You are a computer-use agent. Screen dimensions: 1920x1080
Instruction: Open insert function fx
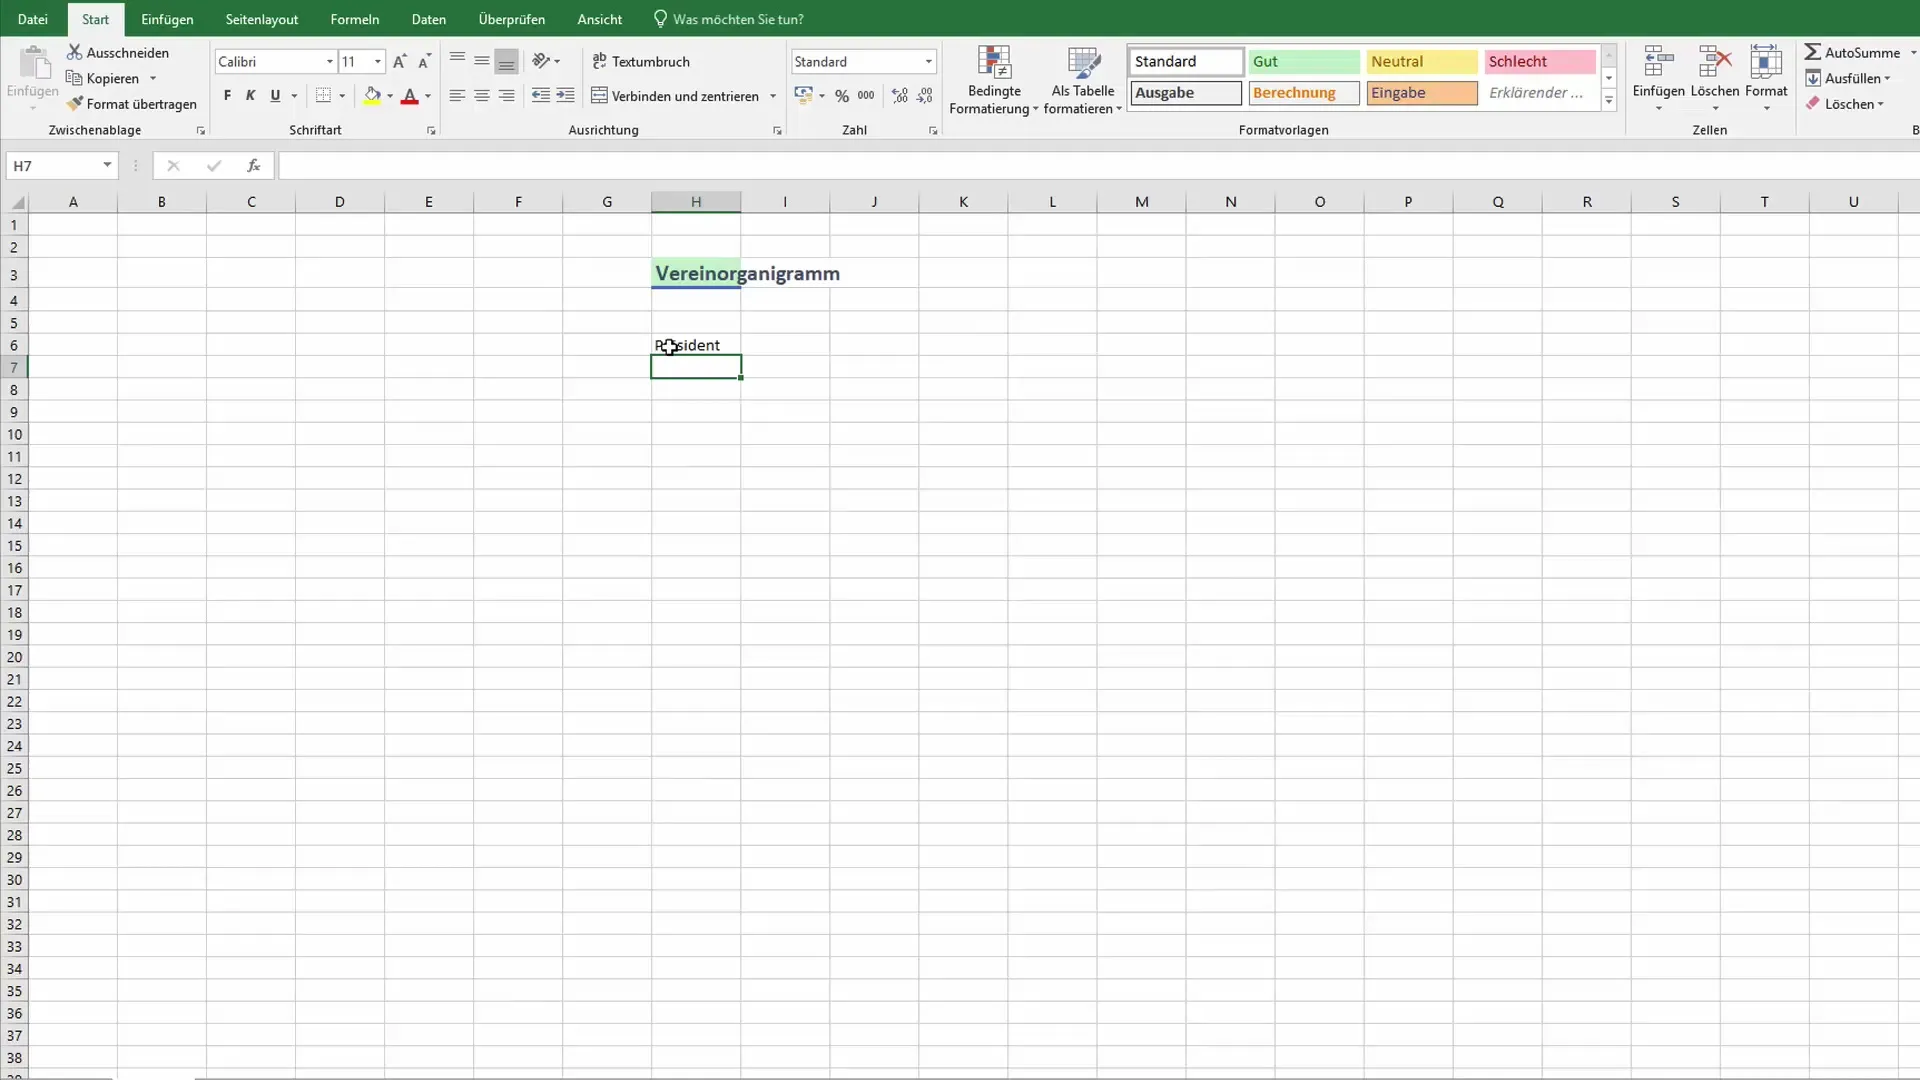[254, 166]
